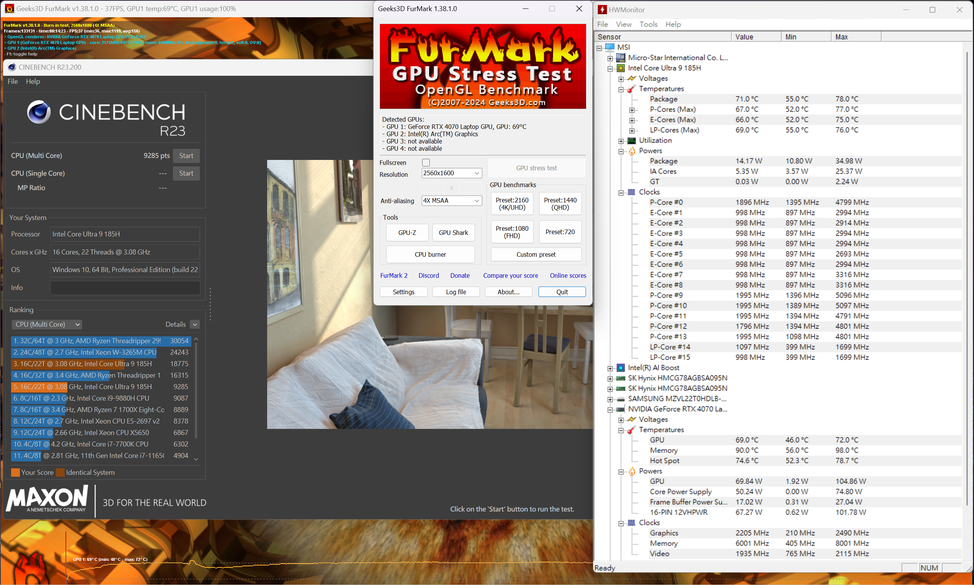Run the Preset:2160 (4K/UHD) benchmark
The image size is (974, 585).
[512, 204]
